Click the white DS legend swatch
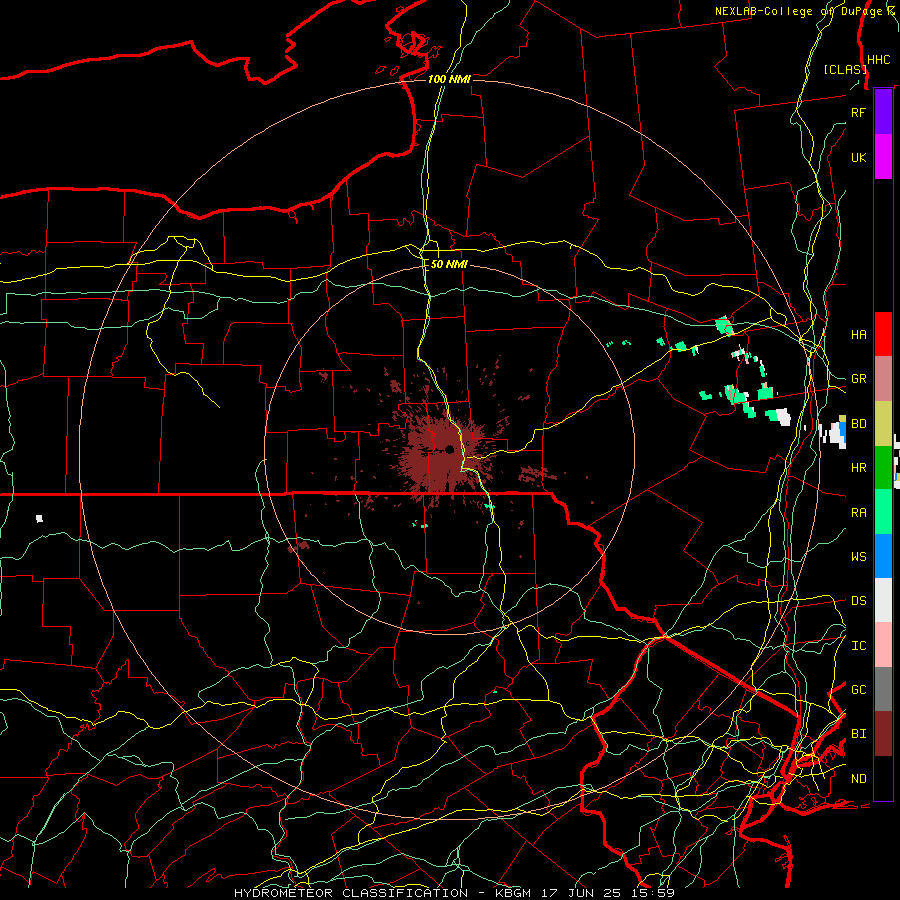 pyautogui.click(x=883, y=600)
